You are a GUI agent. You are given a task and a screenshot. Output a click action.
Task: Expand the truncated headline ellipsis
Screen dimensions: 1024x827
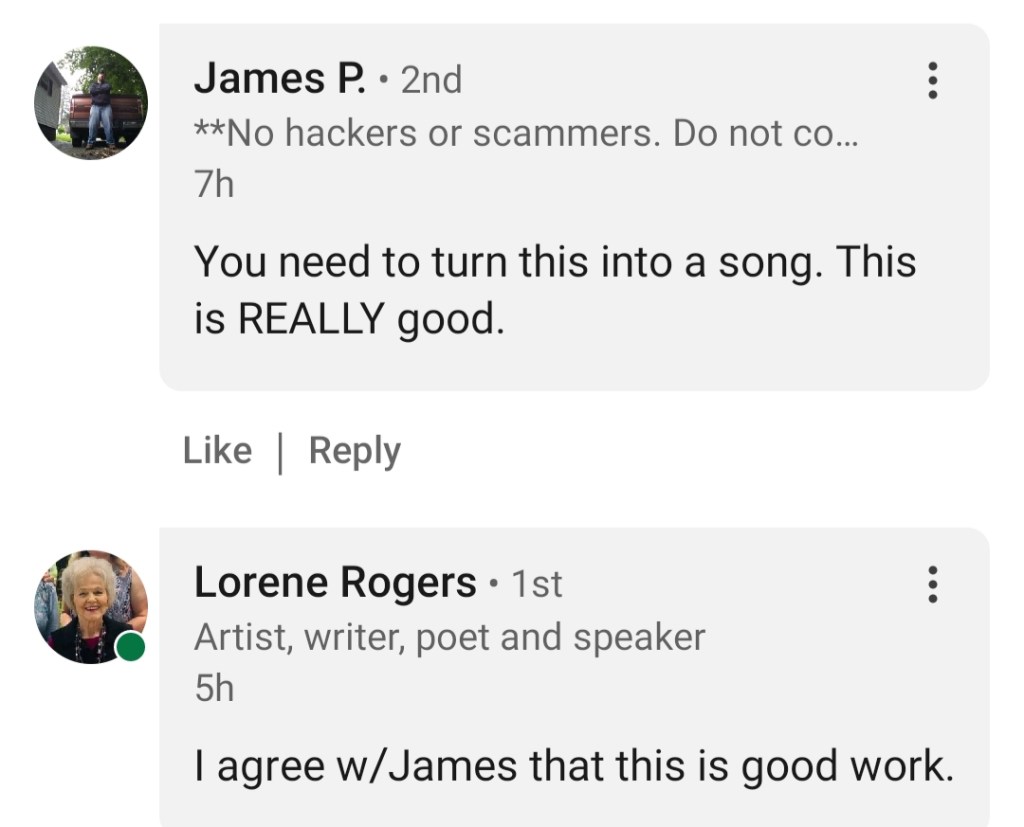coord(845,134)
